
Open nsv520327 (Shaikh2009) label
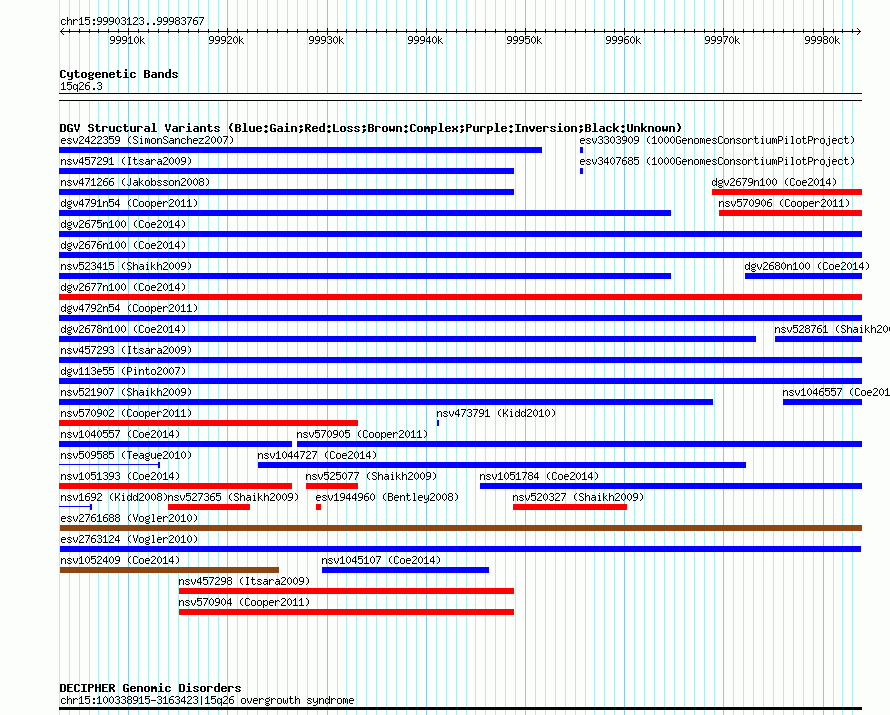(x=578, y=497)
